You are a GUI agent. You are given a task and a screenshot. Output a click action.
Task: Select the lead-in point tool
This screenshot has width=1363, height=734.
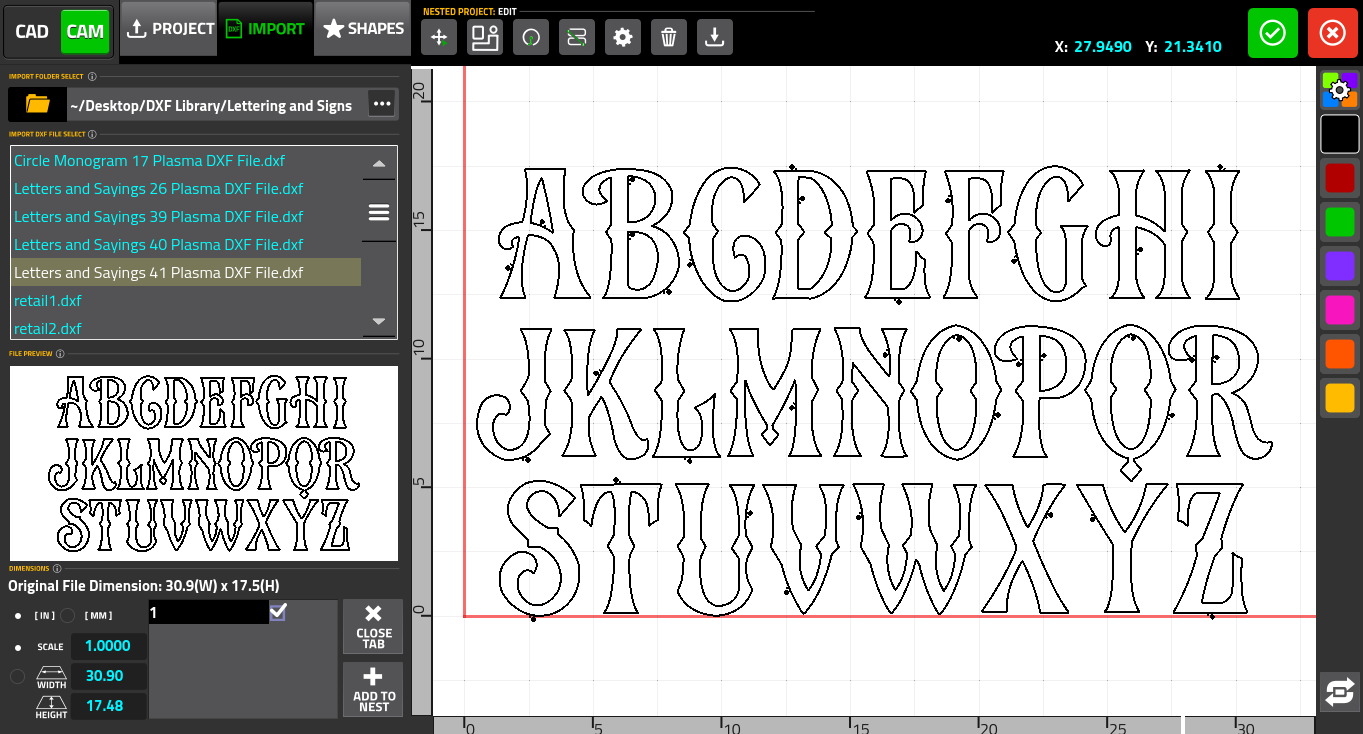(x=531, y=37)
